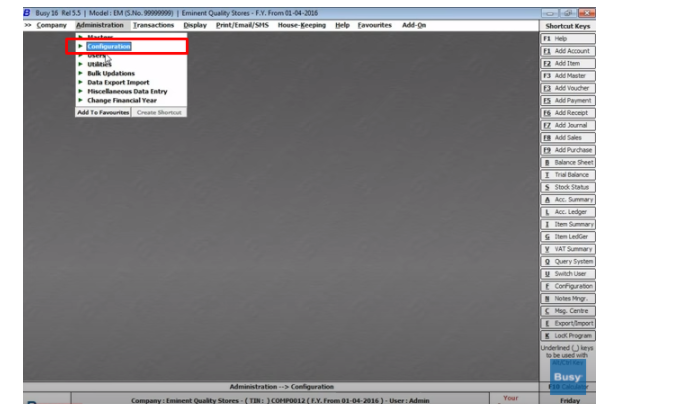
Task: Select Data Export Import entry
Action: coord(118,82)
